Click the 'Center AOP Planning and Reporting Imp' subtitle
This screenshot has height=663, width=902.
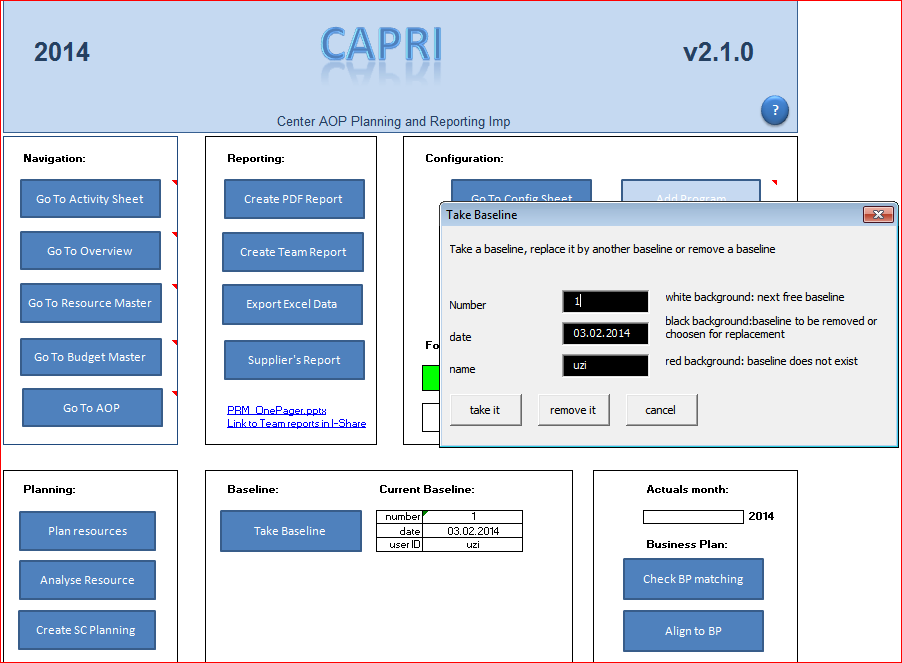pyautogui.click(x=393, y=121)
